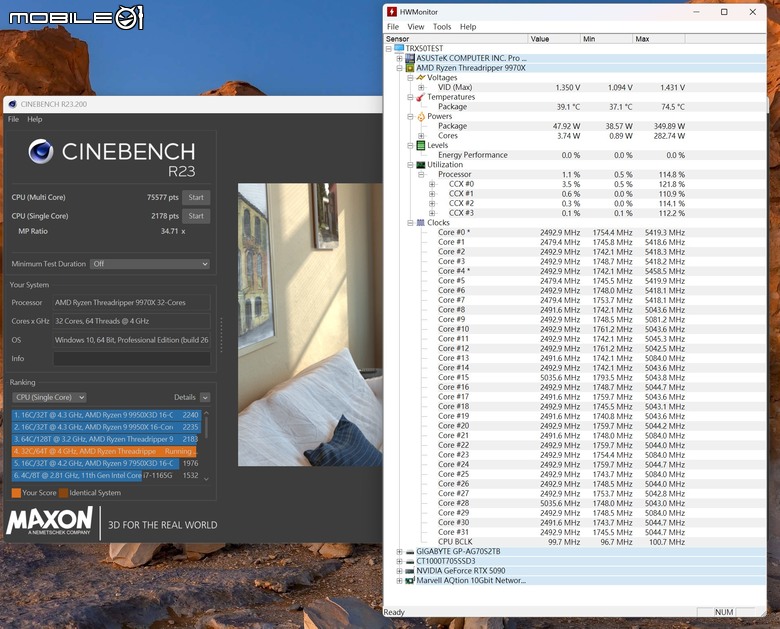Viewport: 780px width, 629px height.
Task: Click the NVIDIA GeForce RTX 5090 icon
Action: [409, 571]
